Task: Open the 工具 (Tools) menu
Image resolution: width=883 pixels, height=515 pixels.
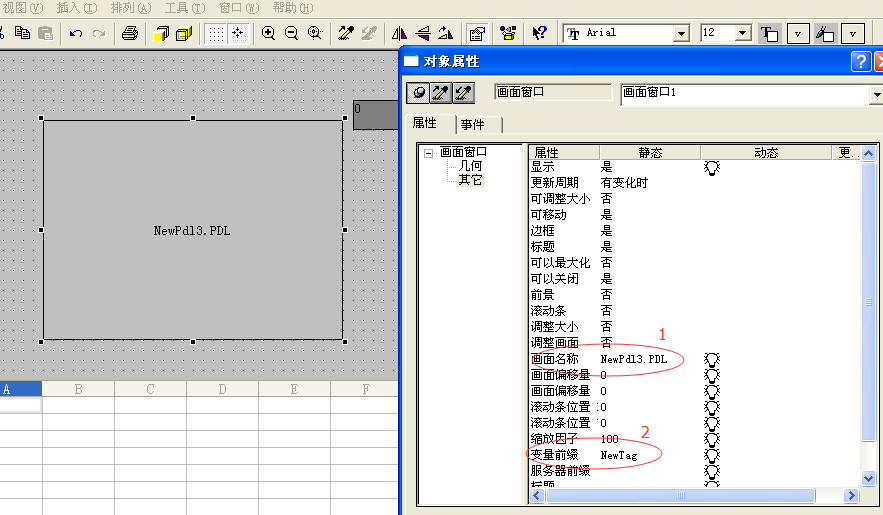Action: [x=185, y=8]
